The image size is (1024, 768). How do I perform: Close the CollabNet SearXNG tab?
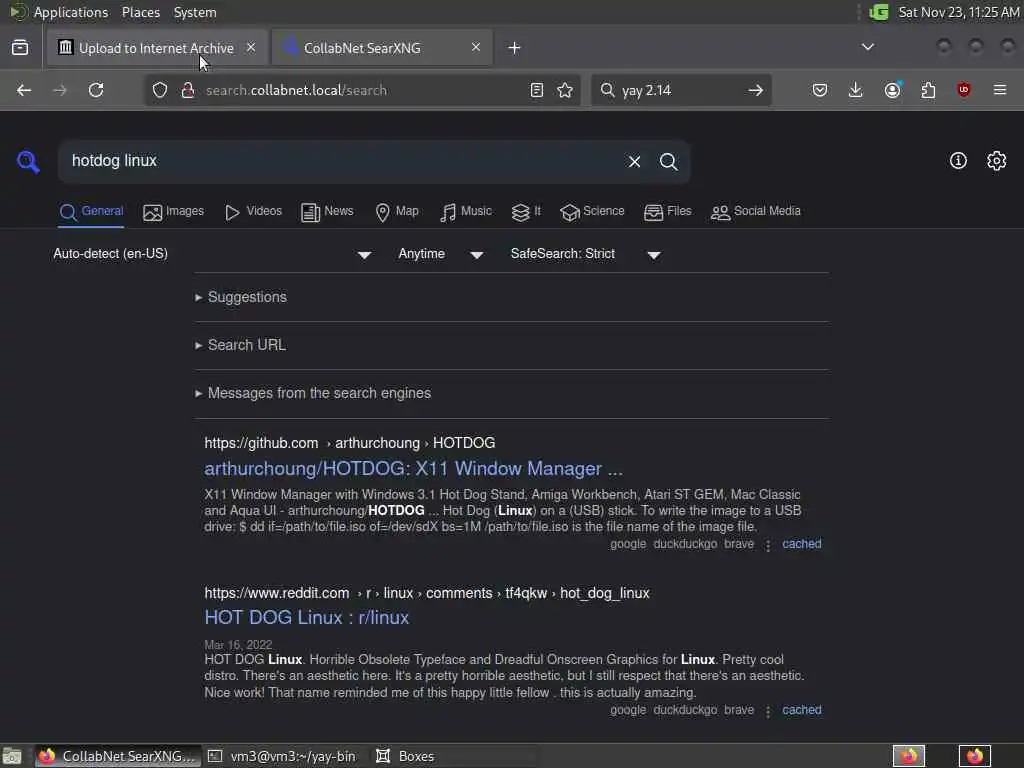475,48
